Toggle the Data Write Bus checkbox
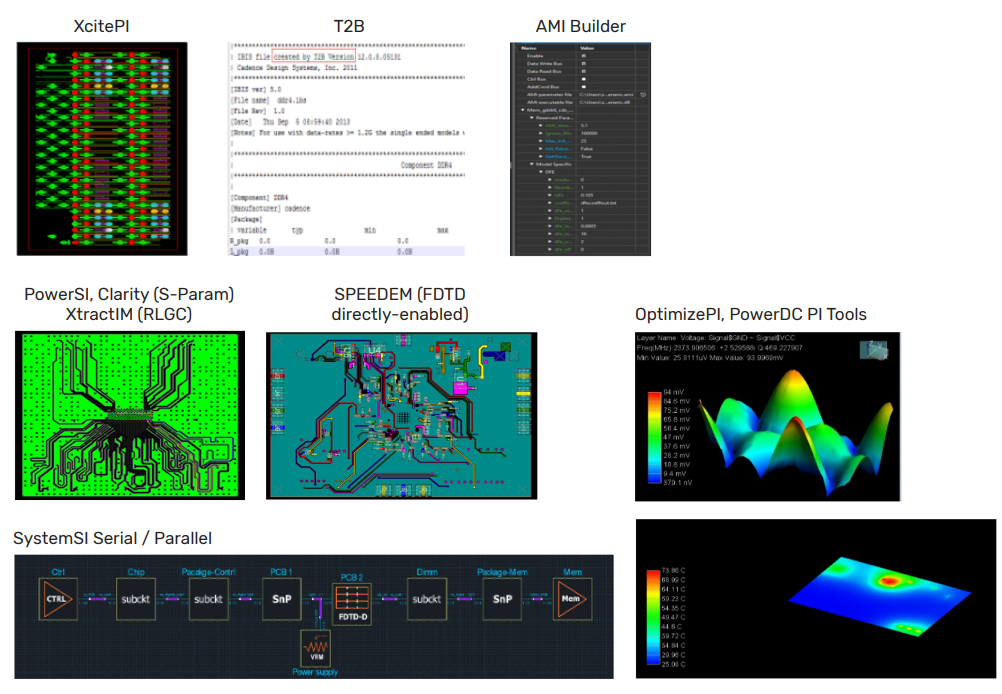1002x694 pixels. [584, 63]
